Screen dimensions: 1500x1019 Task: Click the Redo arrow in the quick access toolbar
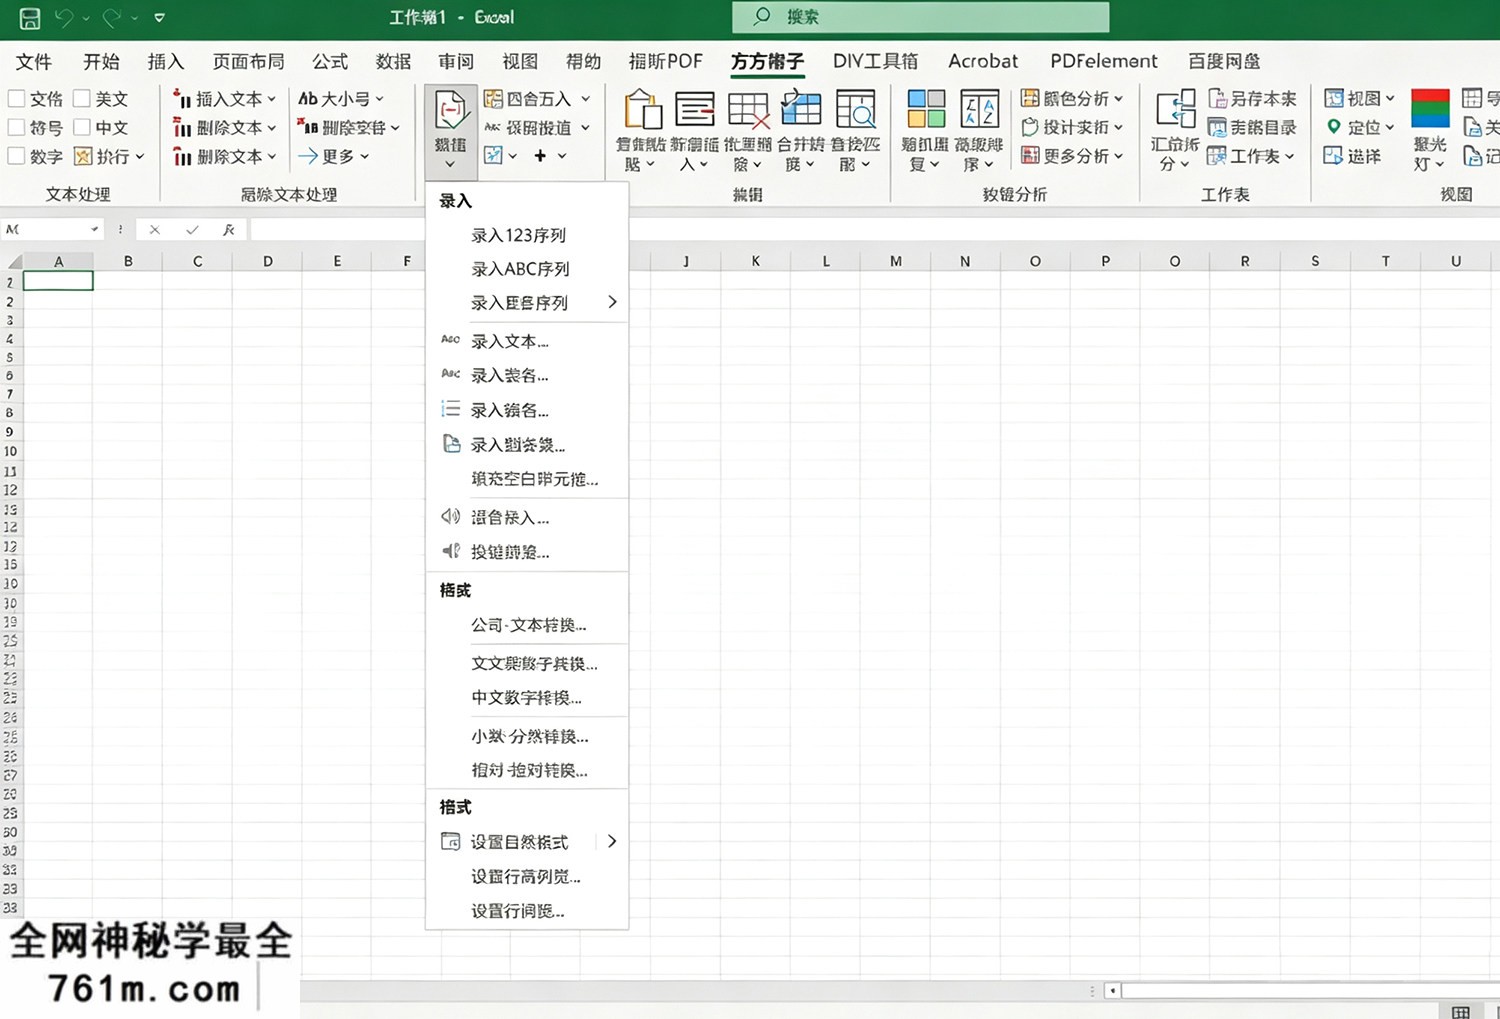pos(111,17)
